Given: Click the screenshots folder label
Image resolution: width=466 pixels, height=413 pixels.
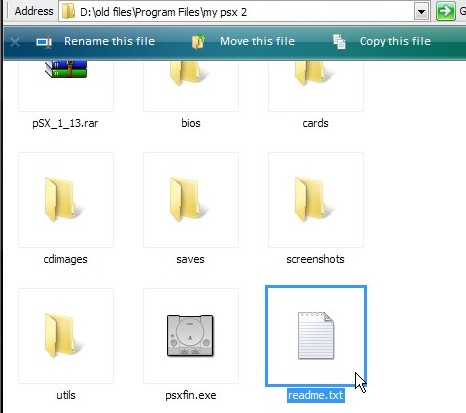Looking at the screenshot, I should [315, 259].
